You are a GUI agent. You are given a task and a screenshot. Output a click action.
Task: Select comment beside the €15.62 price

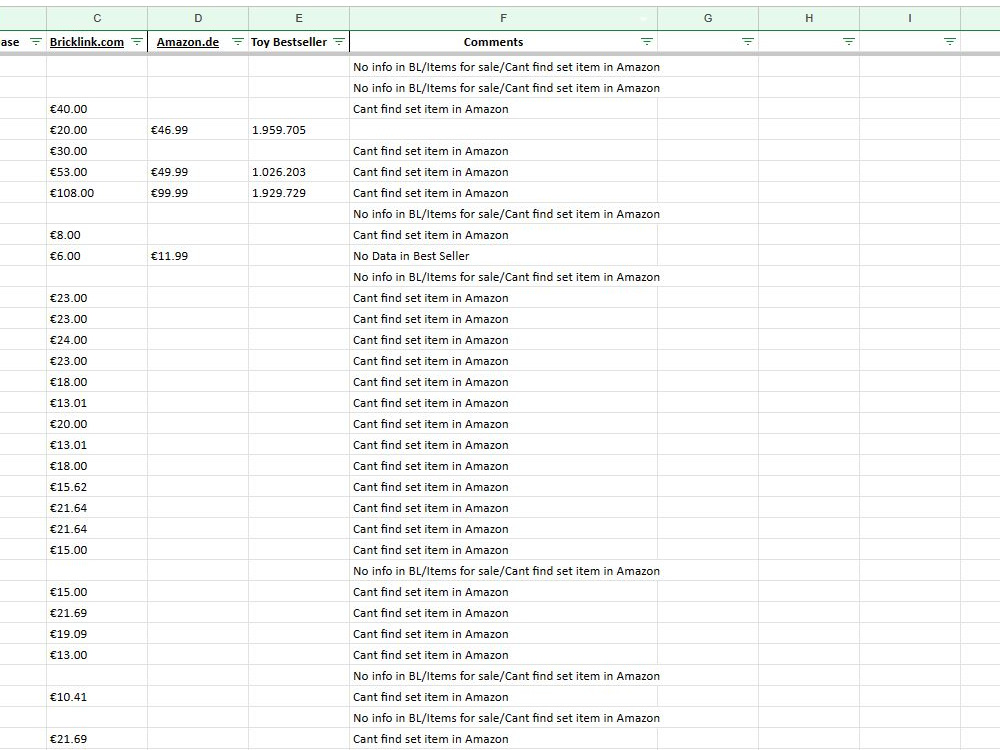coord(503,487)
